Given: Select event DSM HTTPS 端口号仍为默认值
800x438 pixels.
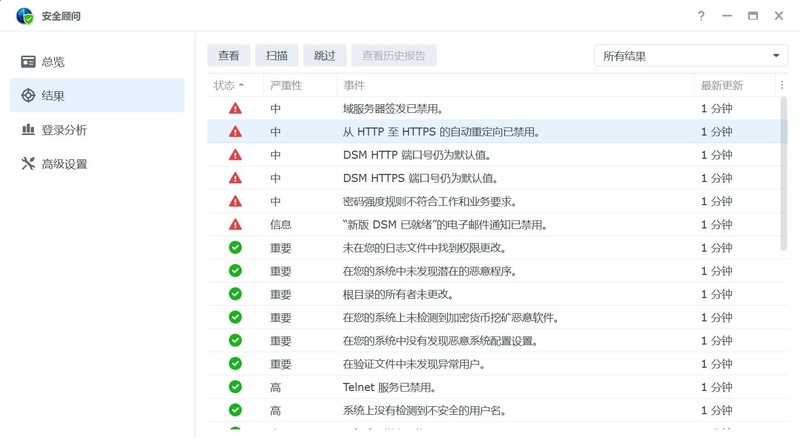Looking at the screenshot, I should pos(420,178).
